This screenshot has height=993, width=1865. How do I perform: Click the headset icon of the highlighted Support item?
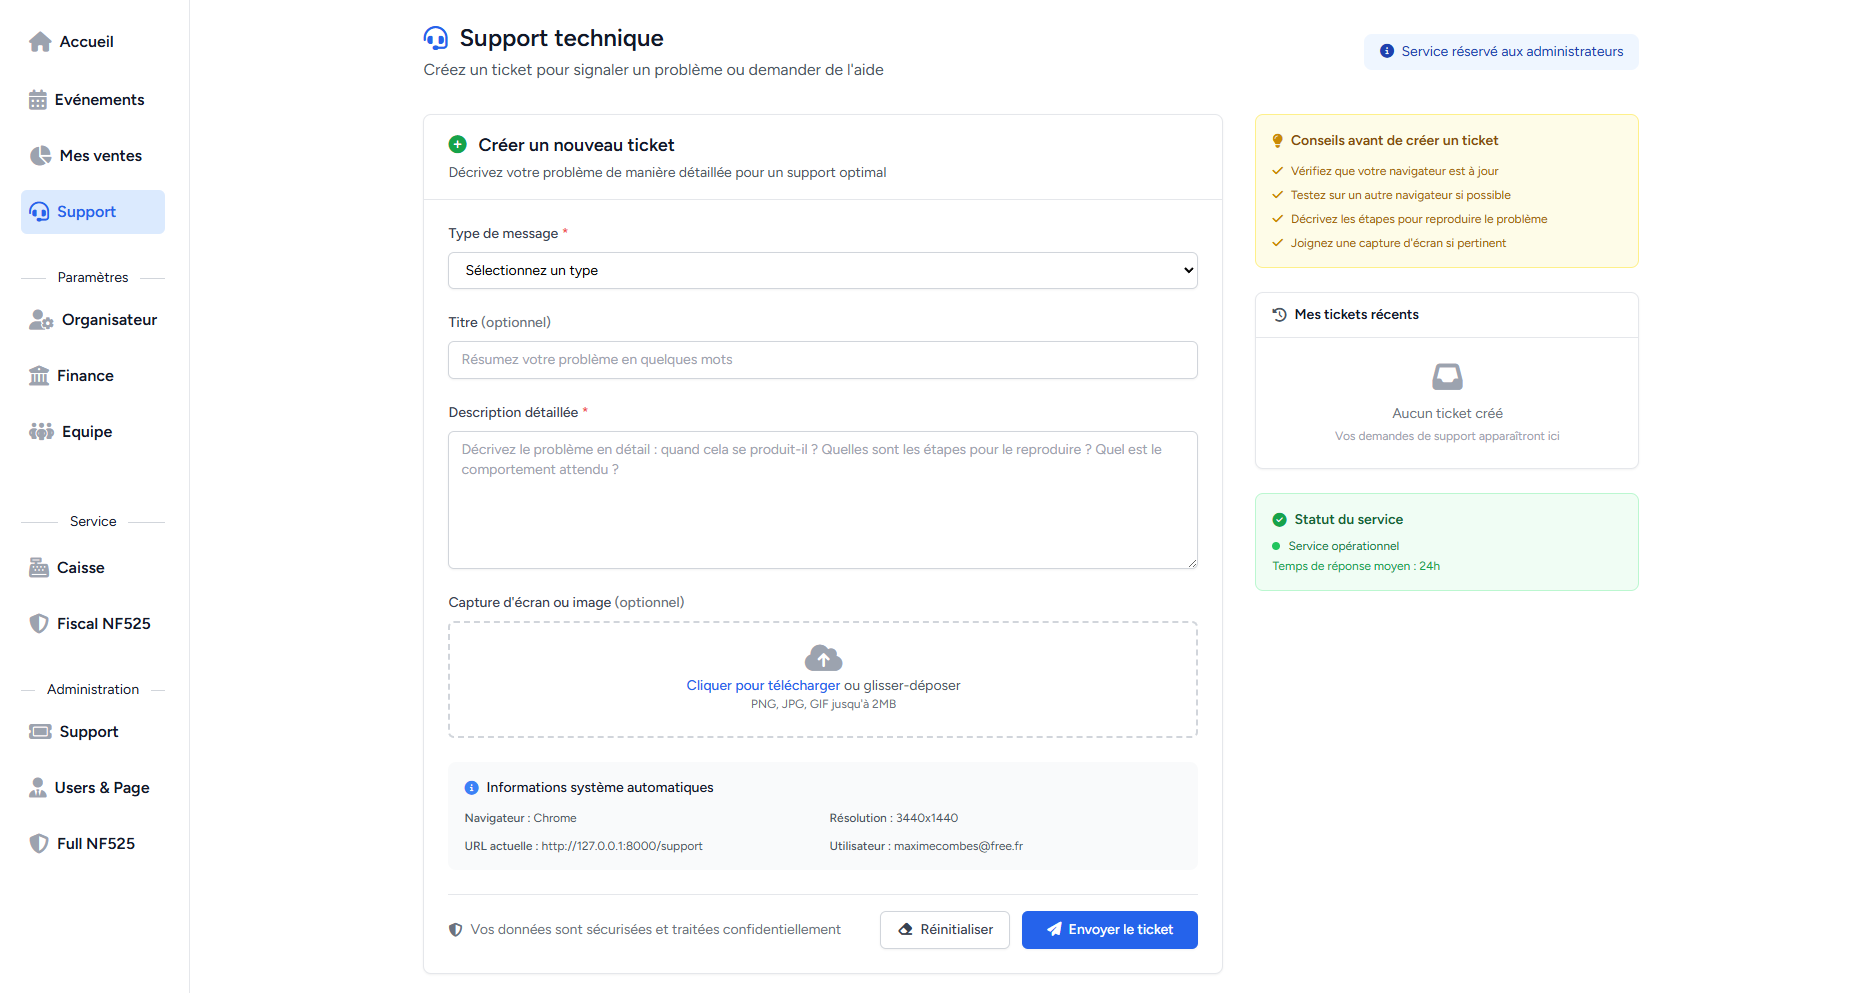click(39, 212)
